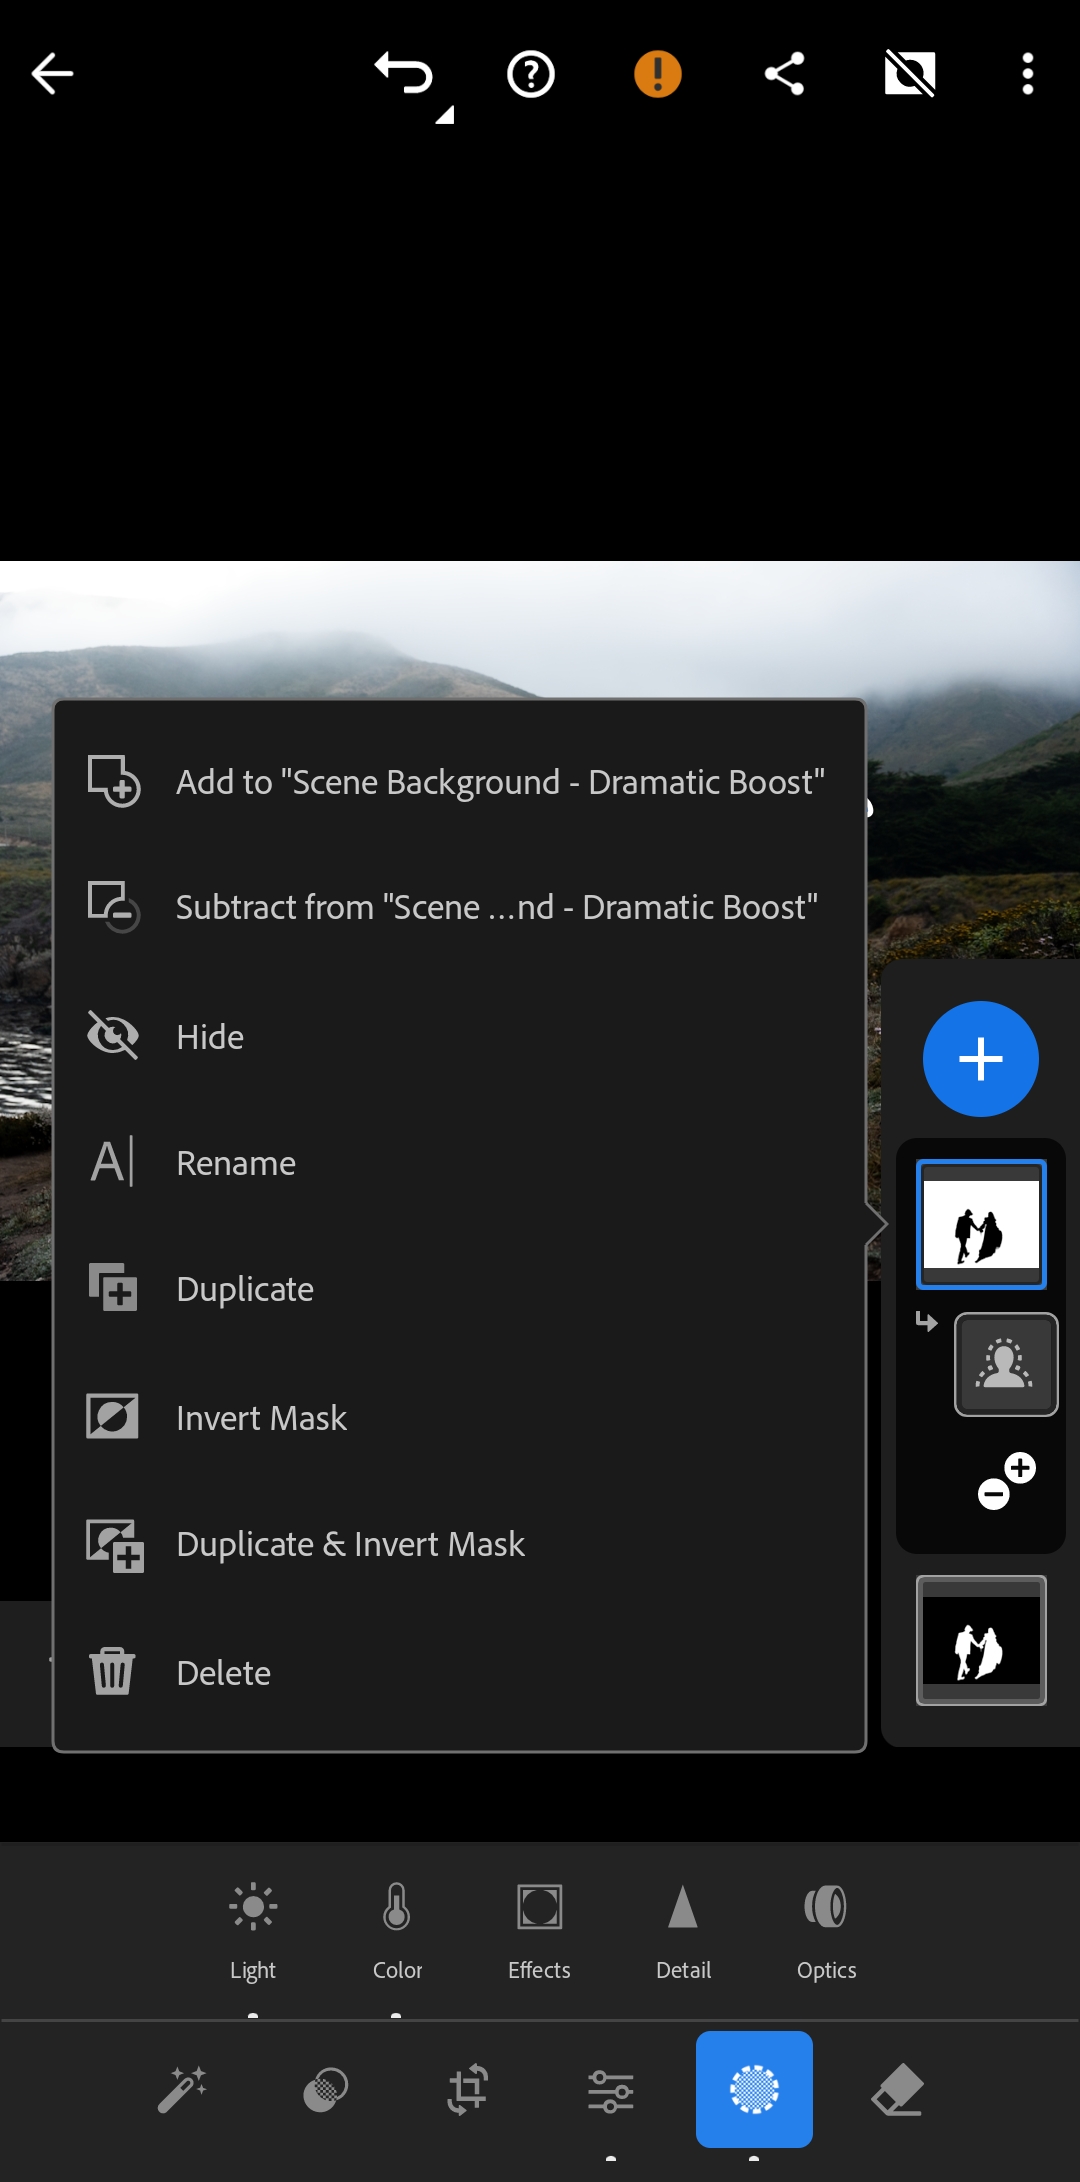Choose Subtract from Scene Background mask
This screenshot has height=2182, width=1080.
pos(496,907)
